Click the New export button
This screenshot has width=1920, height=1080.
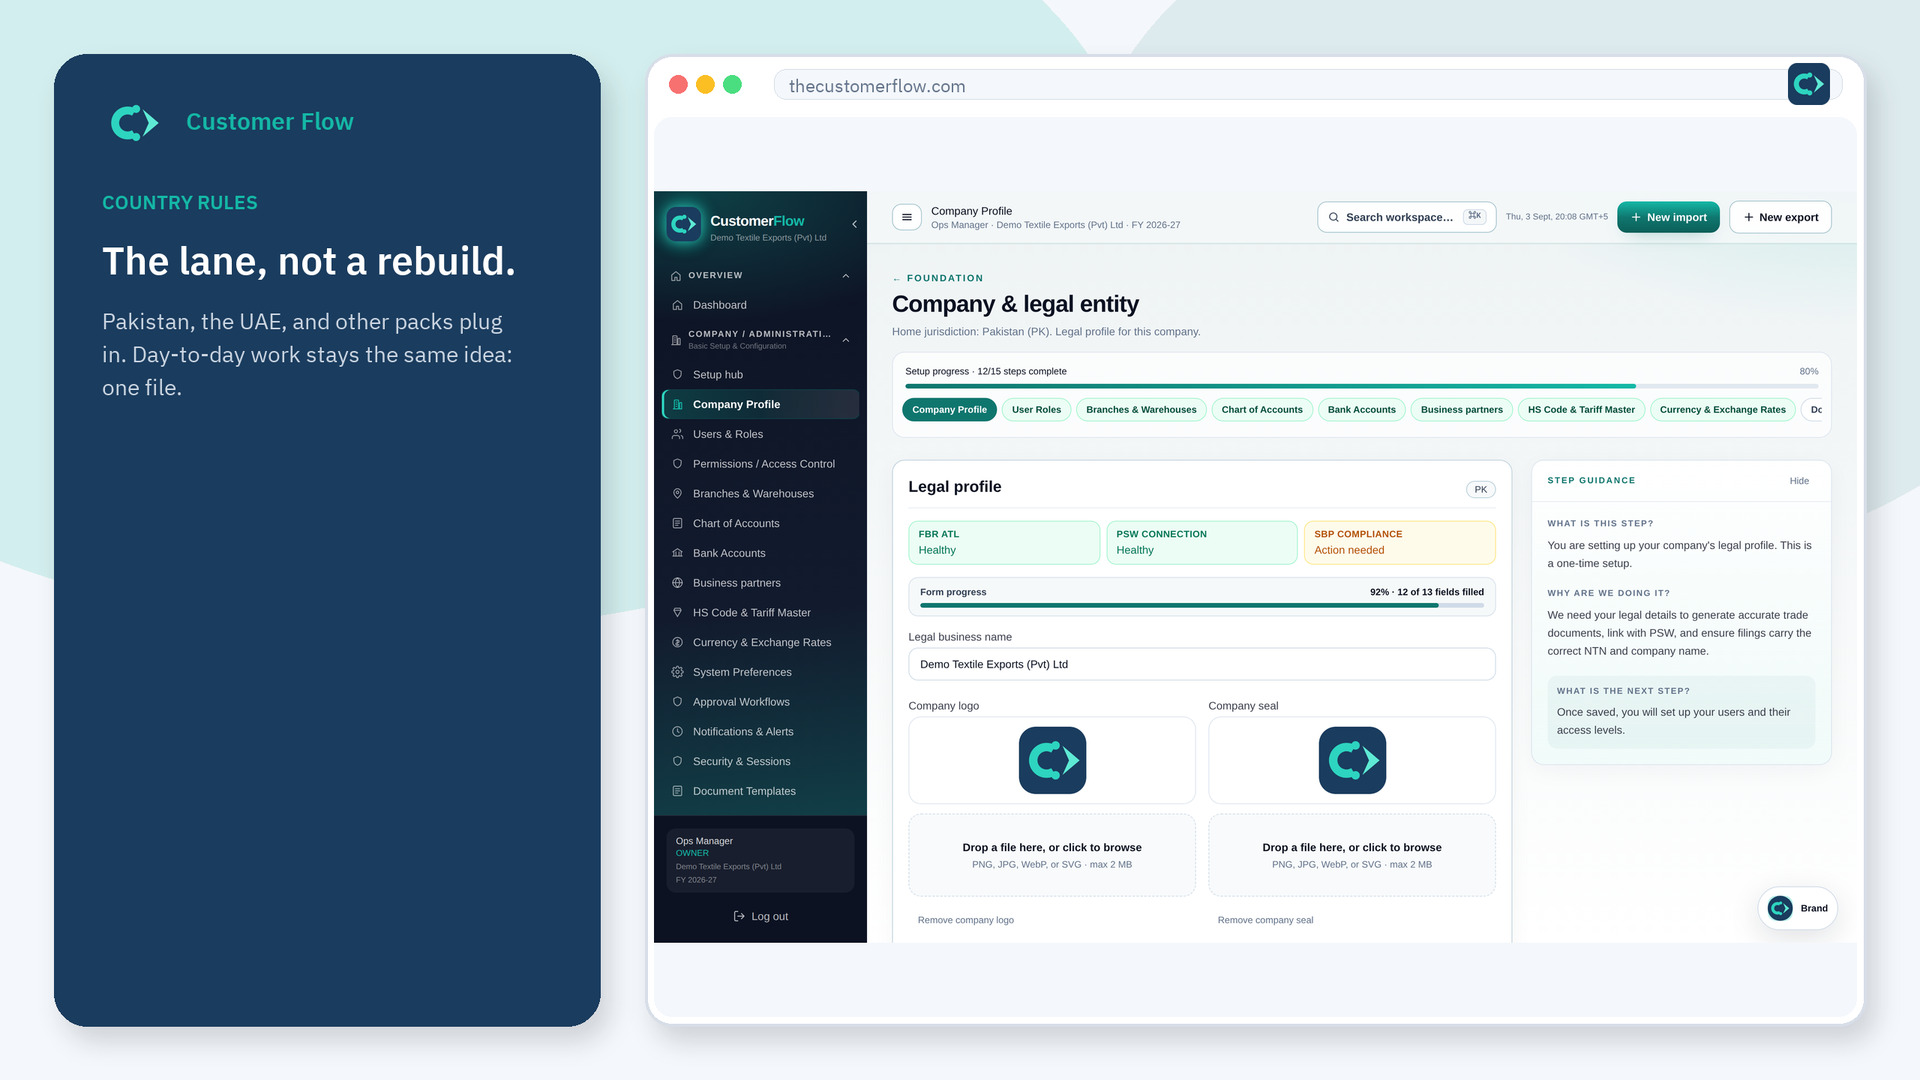[x=1780, y=217]
